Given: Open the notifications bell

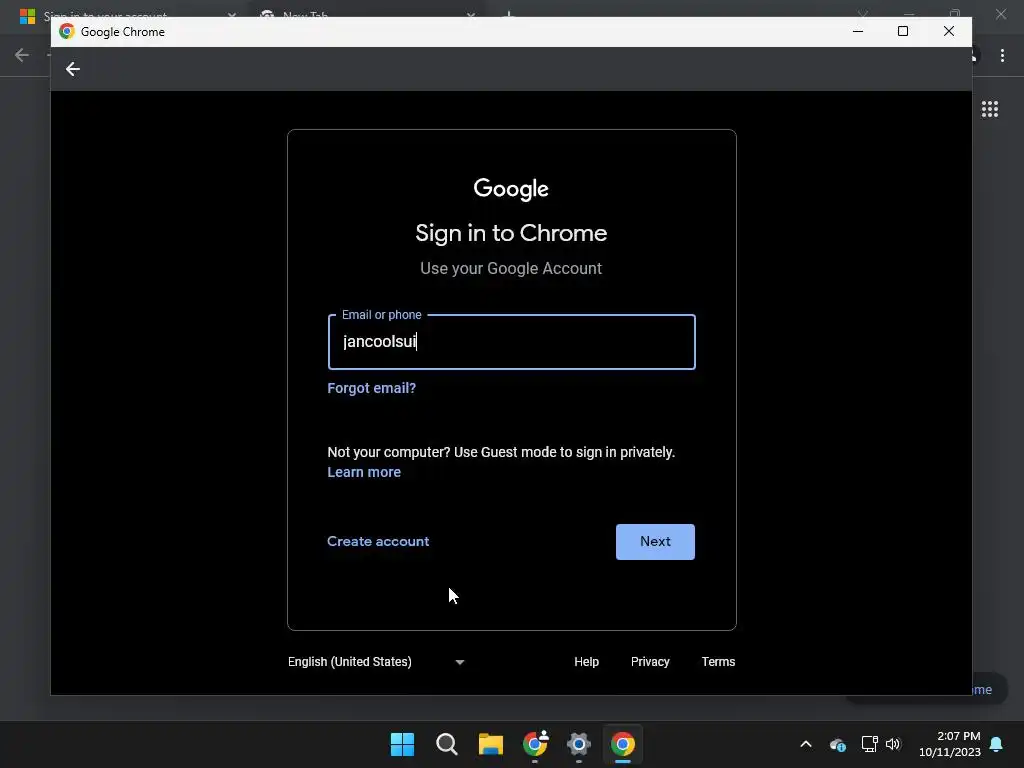Looking at the screenshot, I should pyautogui.click(x=996, y=744).
